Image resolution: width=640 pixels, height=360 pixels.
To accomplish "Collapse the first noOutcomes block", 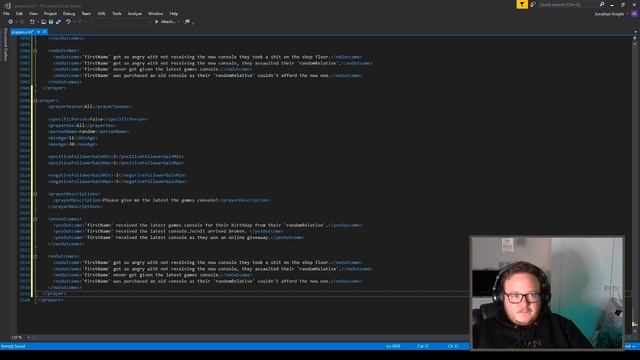I will [x=35, y=51].
